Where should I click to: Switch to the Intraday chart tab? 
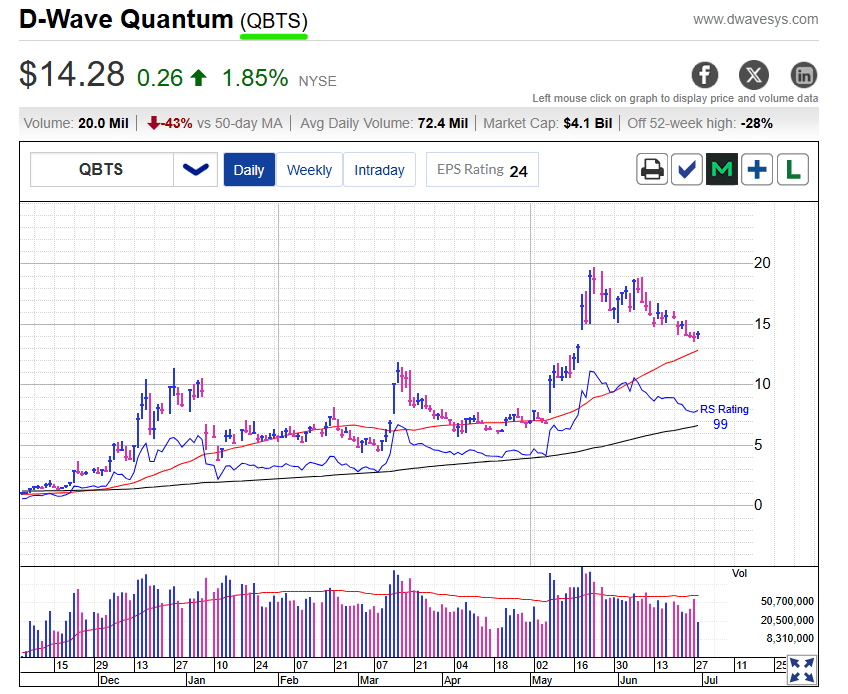(379, 170)
